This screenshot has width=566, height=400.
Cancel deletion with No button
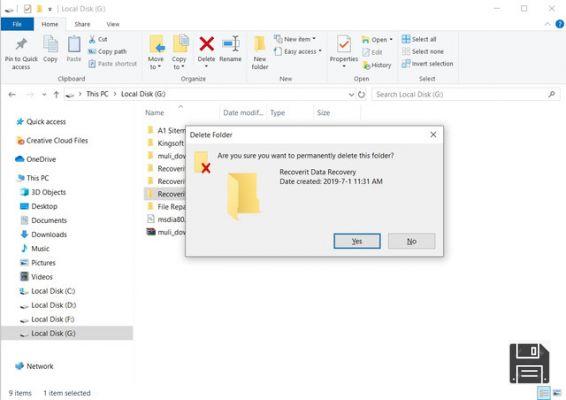pyautogui.click(x=412, y=241)
